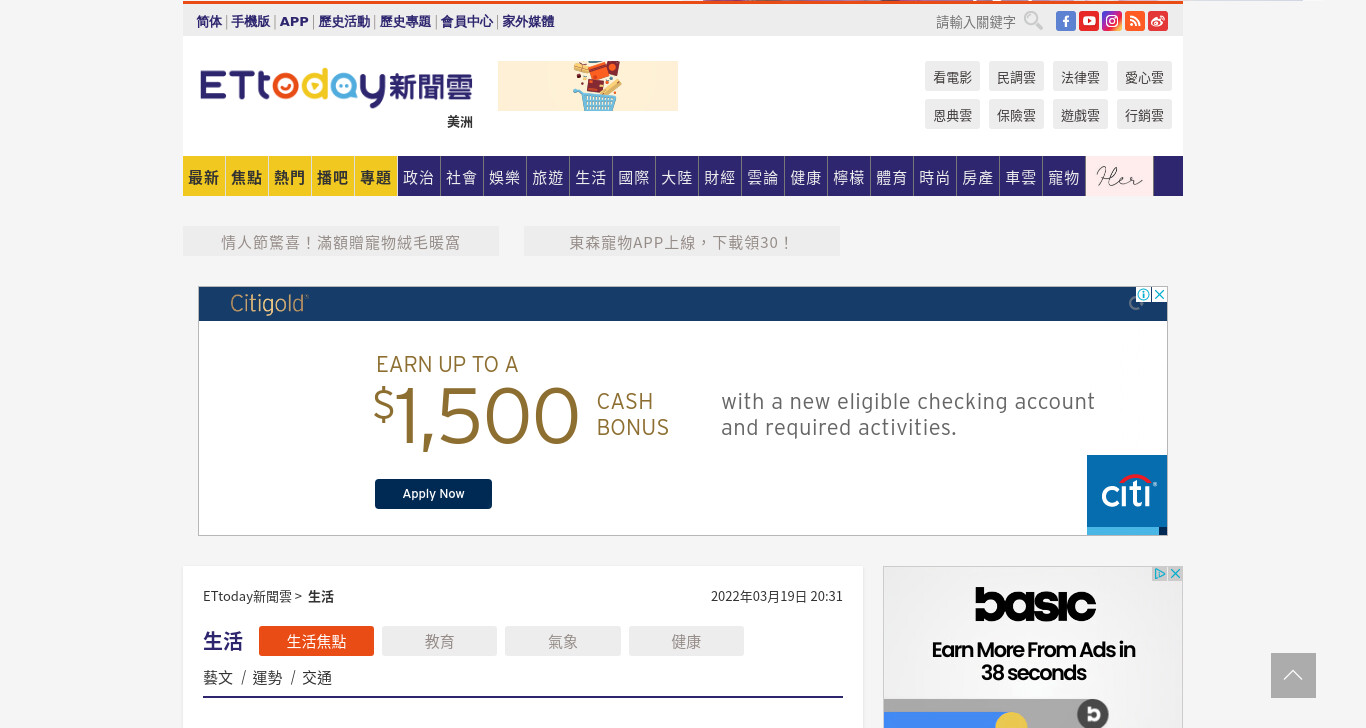Click the 遊戲雲 button
The width and height of the screenshot is (1366, 728).
point(1080,114)
